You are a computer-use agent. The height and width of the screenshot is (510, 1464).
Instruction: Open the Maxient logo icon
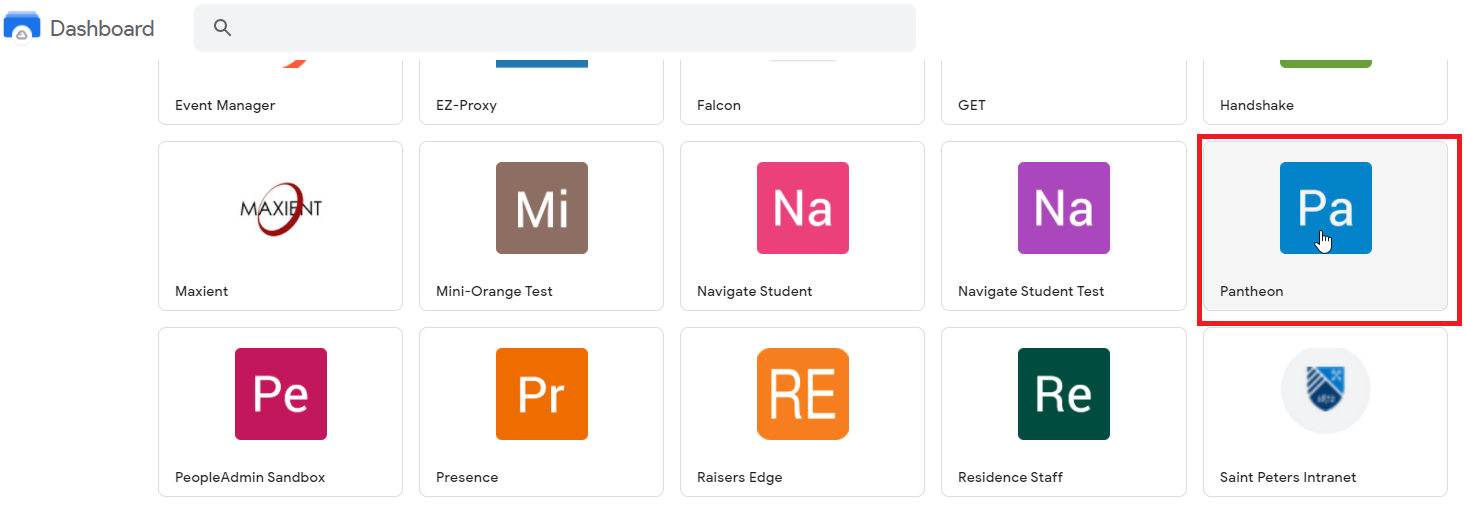point(281,208)
